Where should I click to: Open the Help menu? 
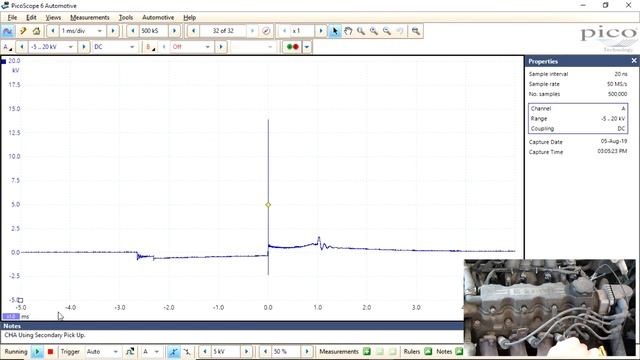click(189, 18)
